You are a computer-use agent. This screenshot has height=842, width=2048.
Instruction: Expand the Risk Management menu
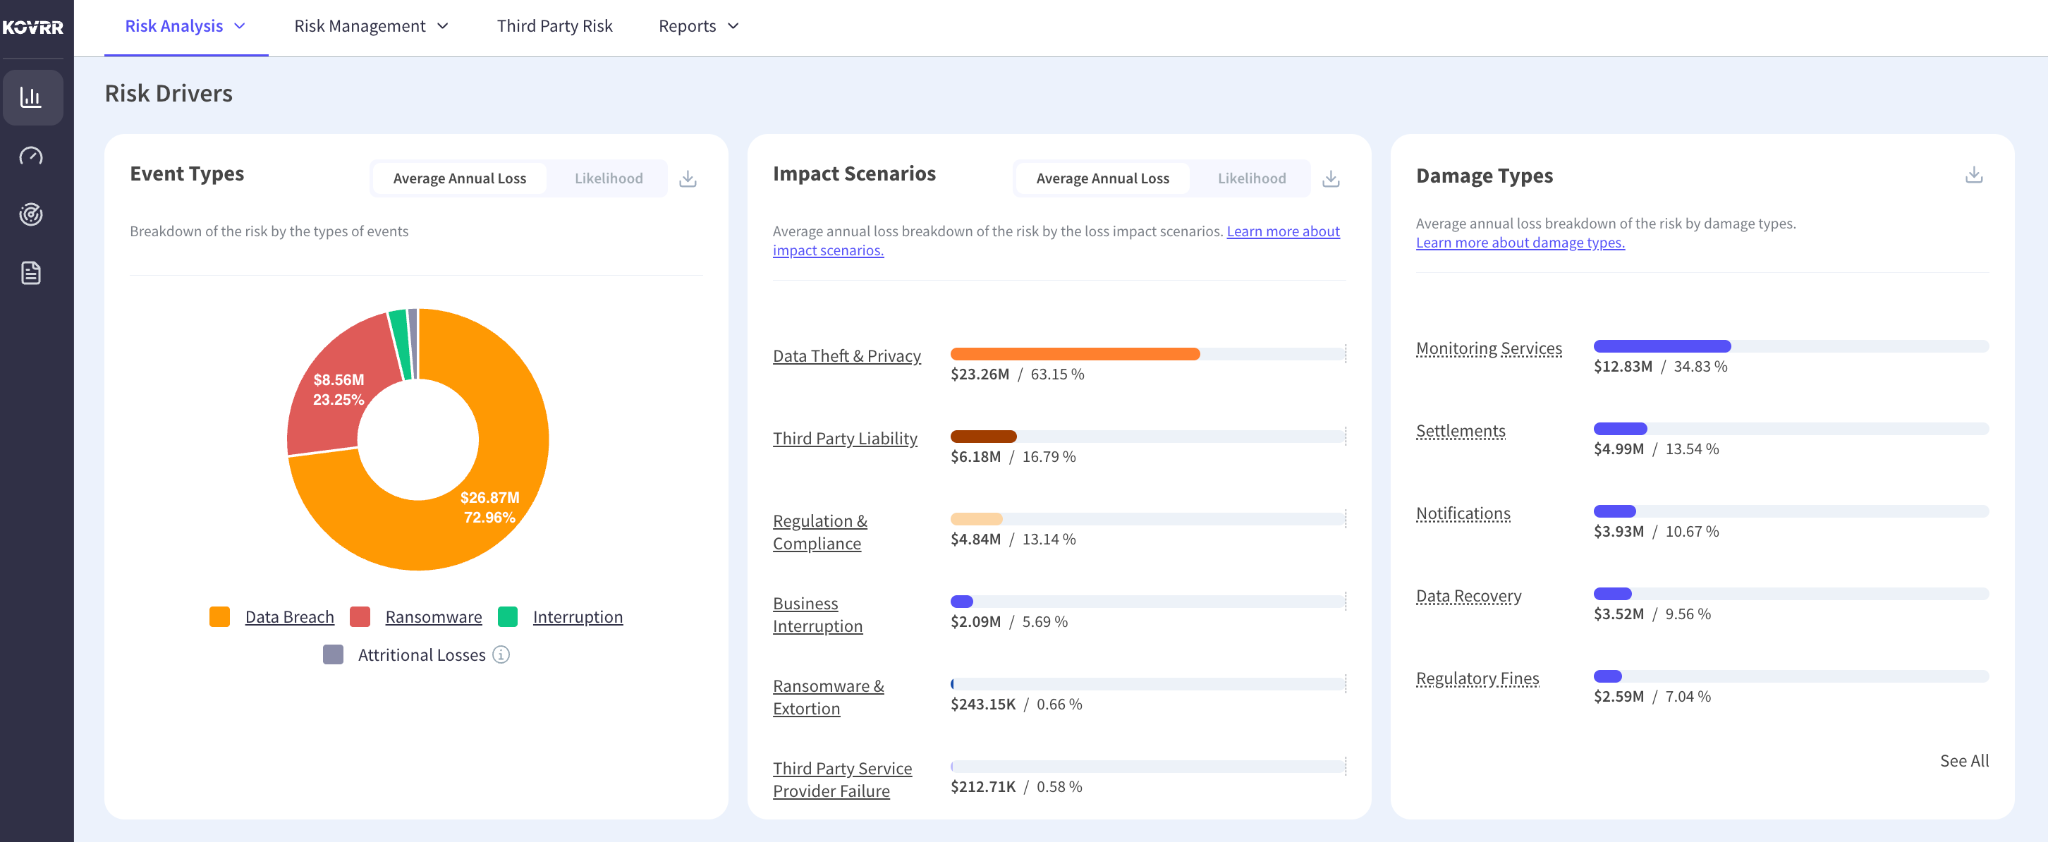[371, 26]
